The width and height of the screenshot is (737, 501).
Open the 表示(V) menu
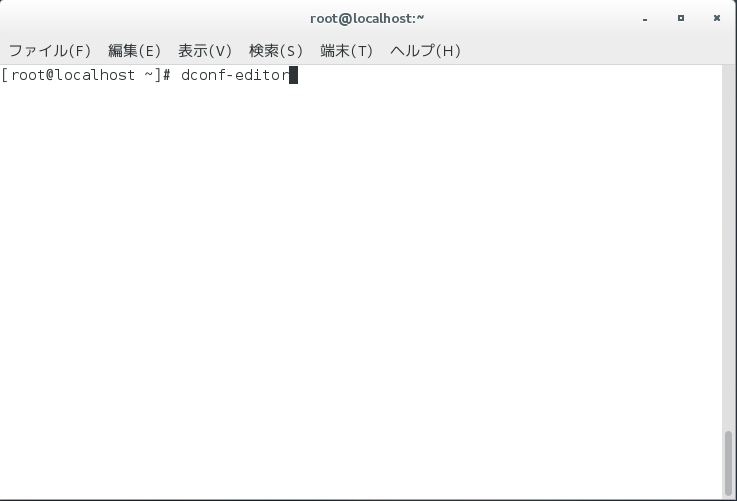[205, 50]
